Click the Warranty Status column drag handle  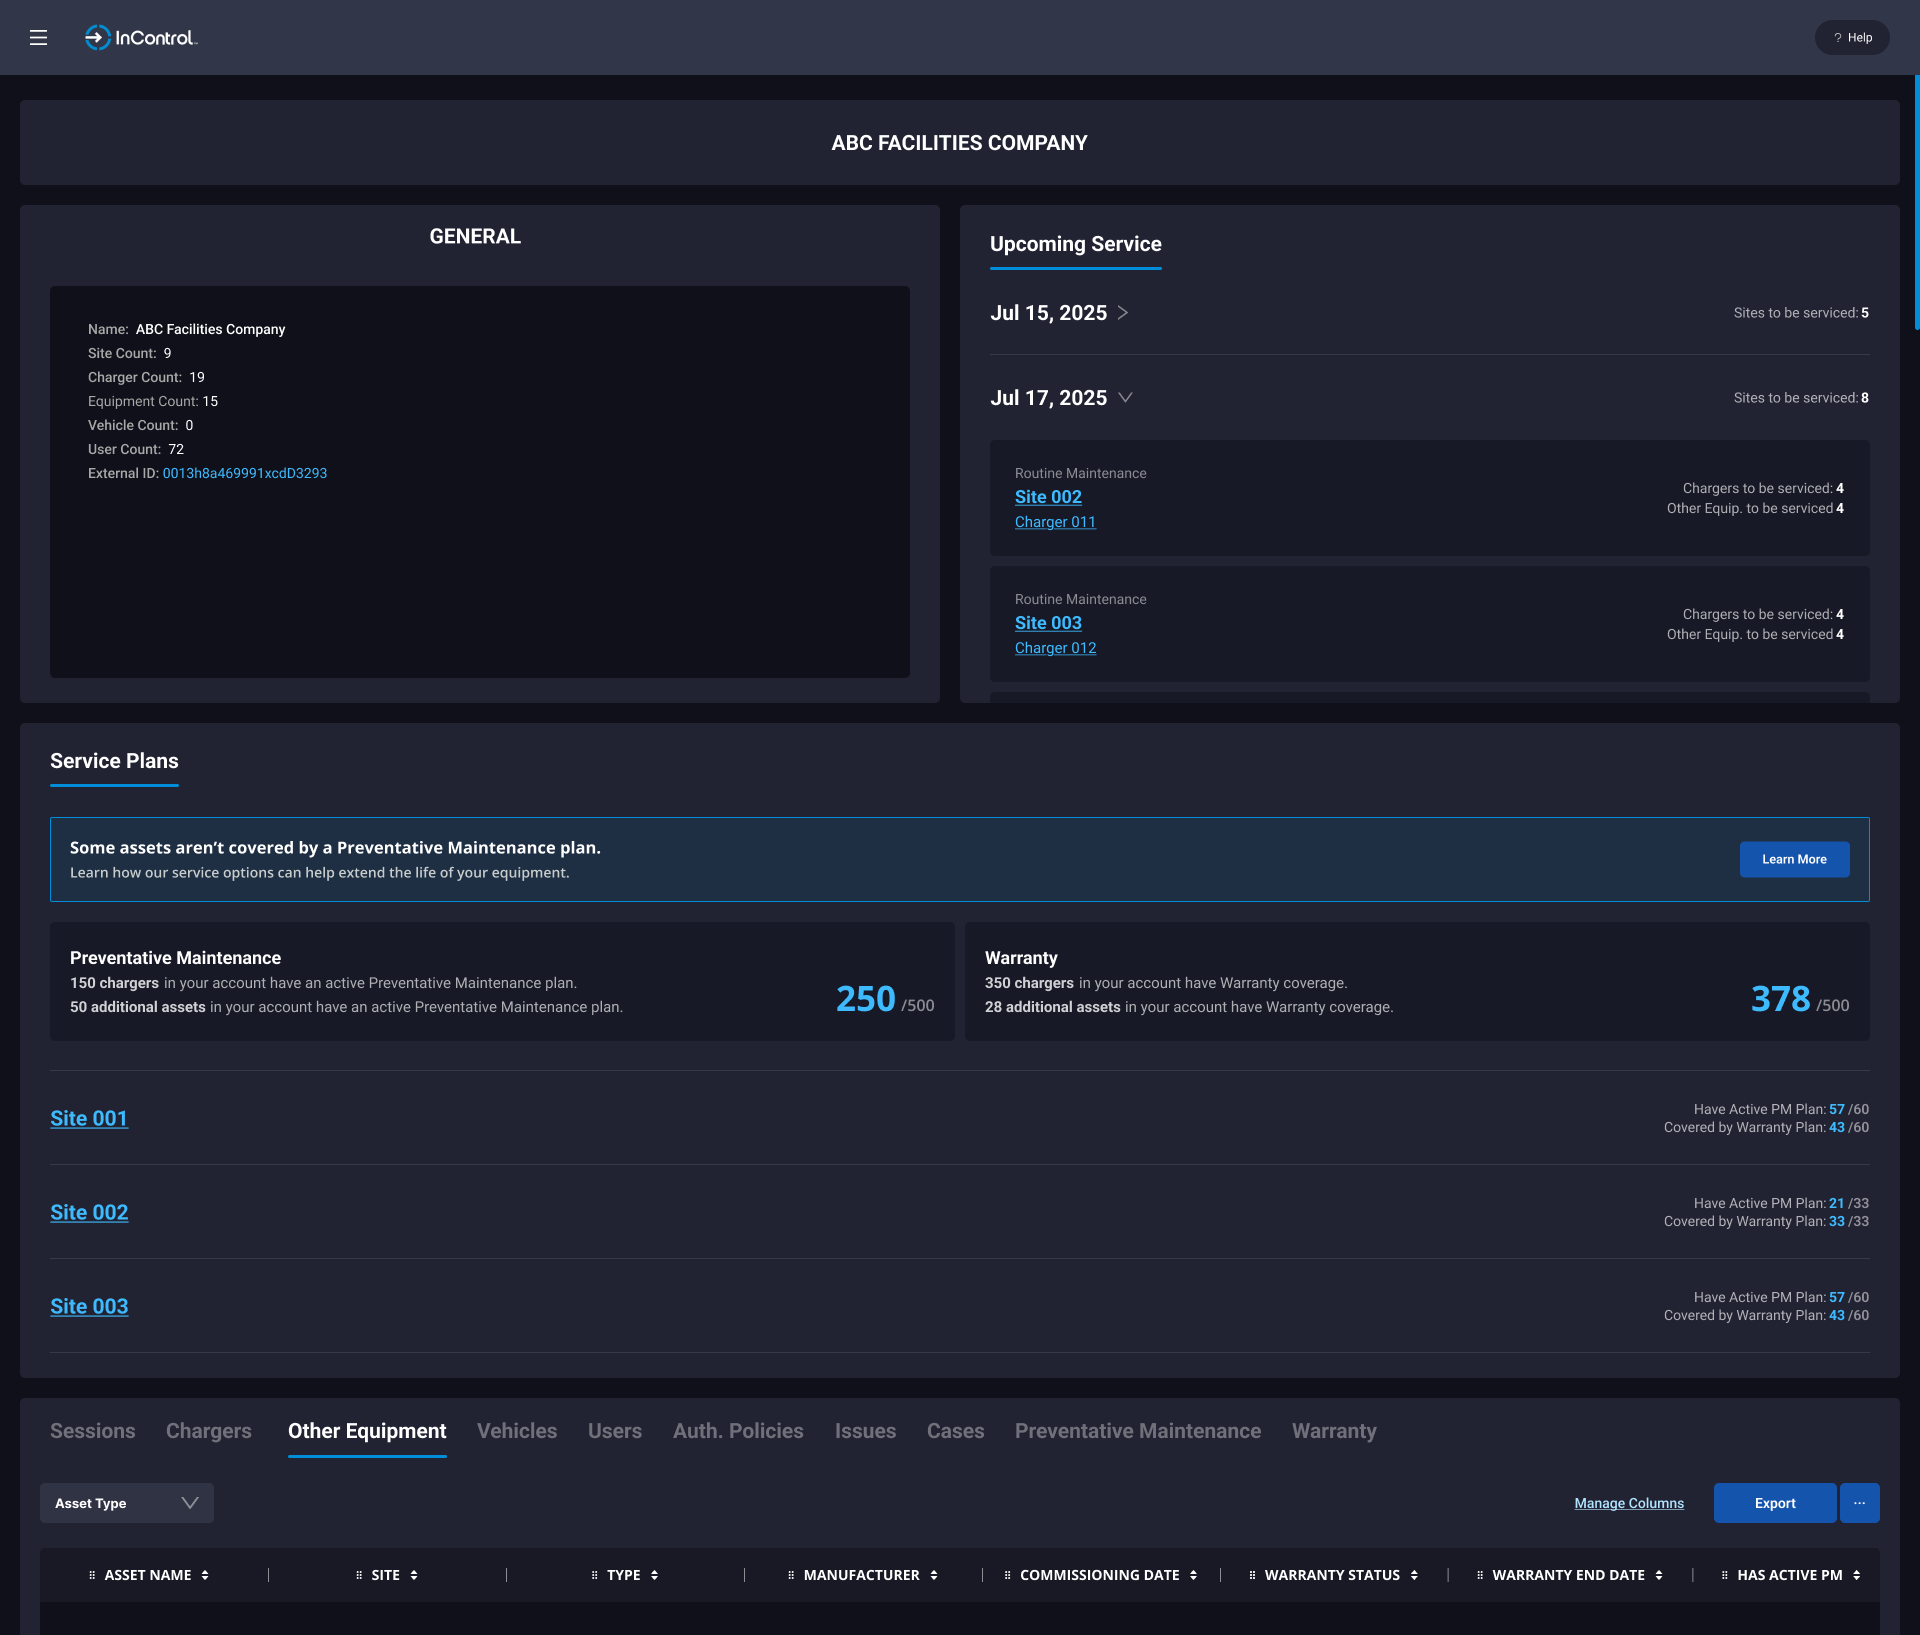[1252, 1575]
